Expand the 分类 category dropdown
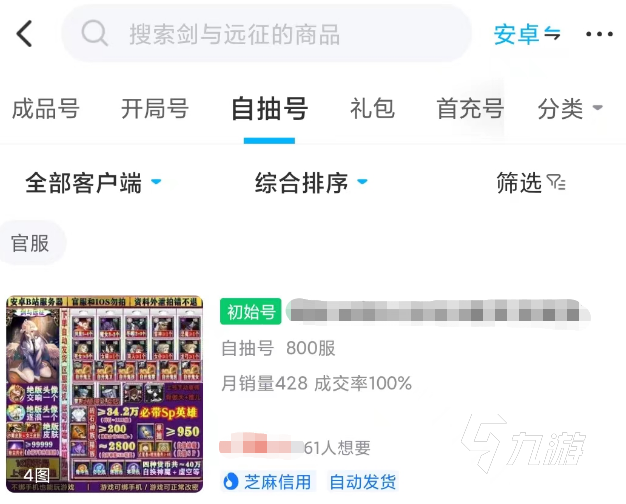The image size is (626, 504). [x=570, y=109]
